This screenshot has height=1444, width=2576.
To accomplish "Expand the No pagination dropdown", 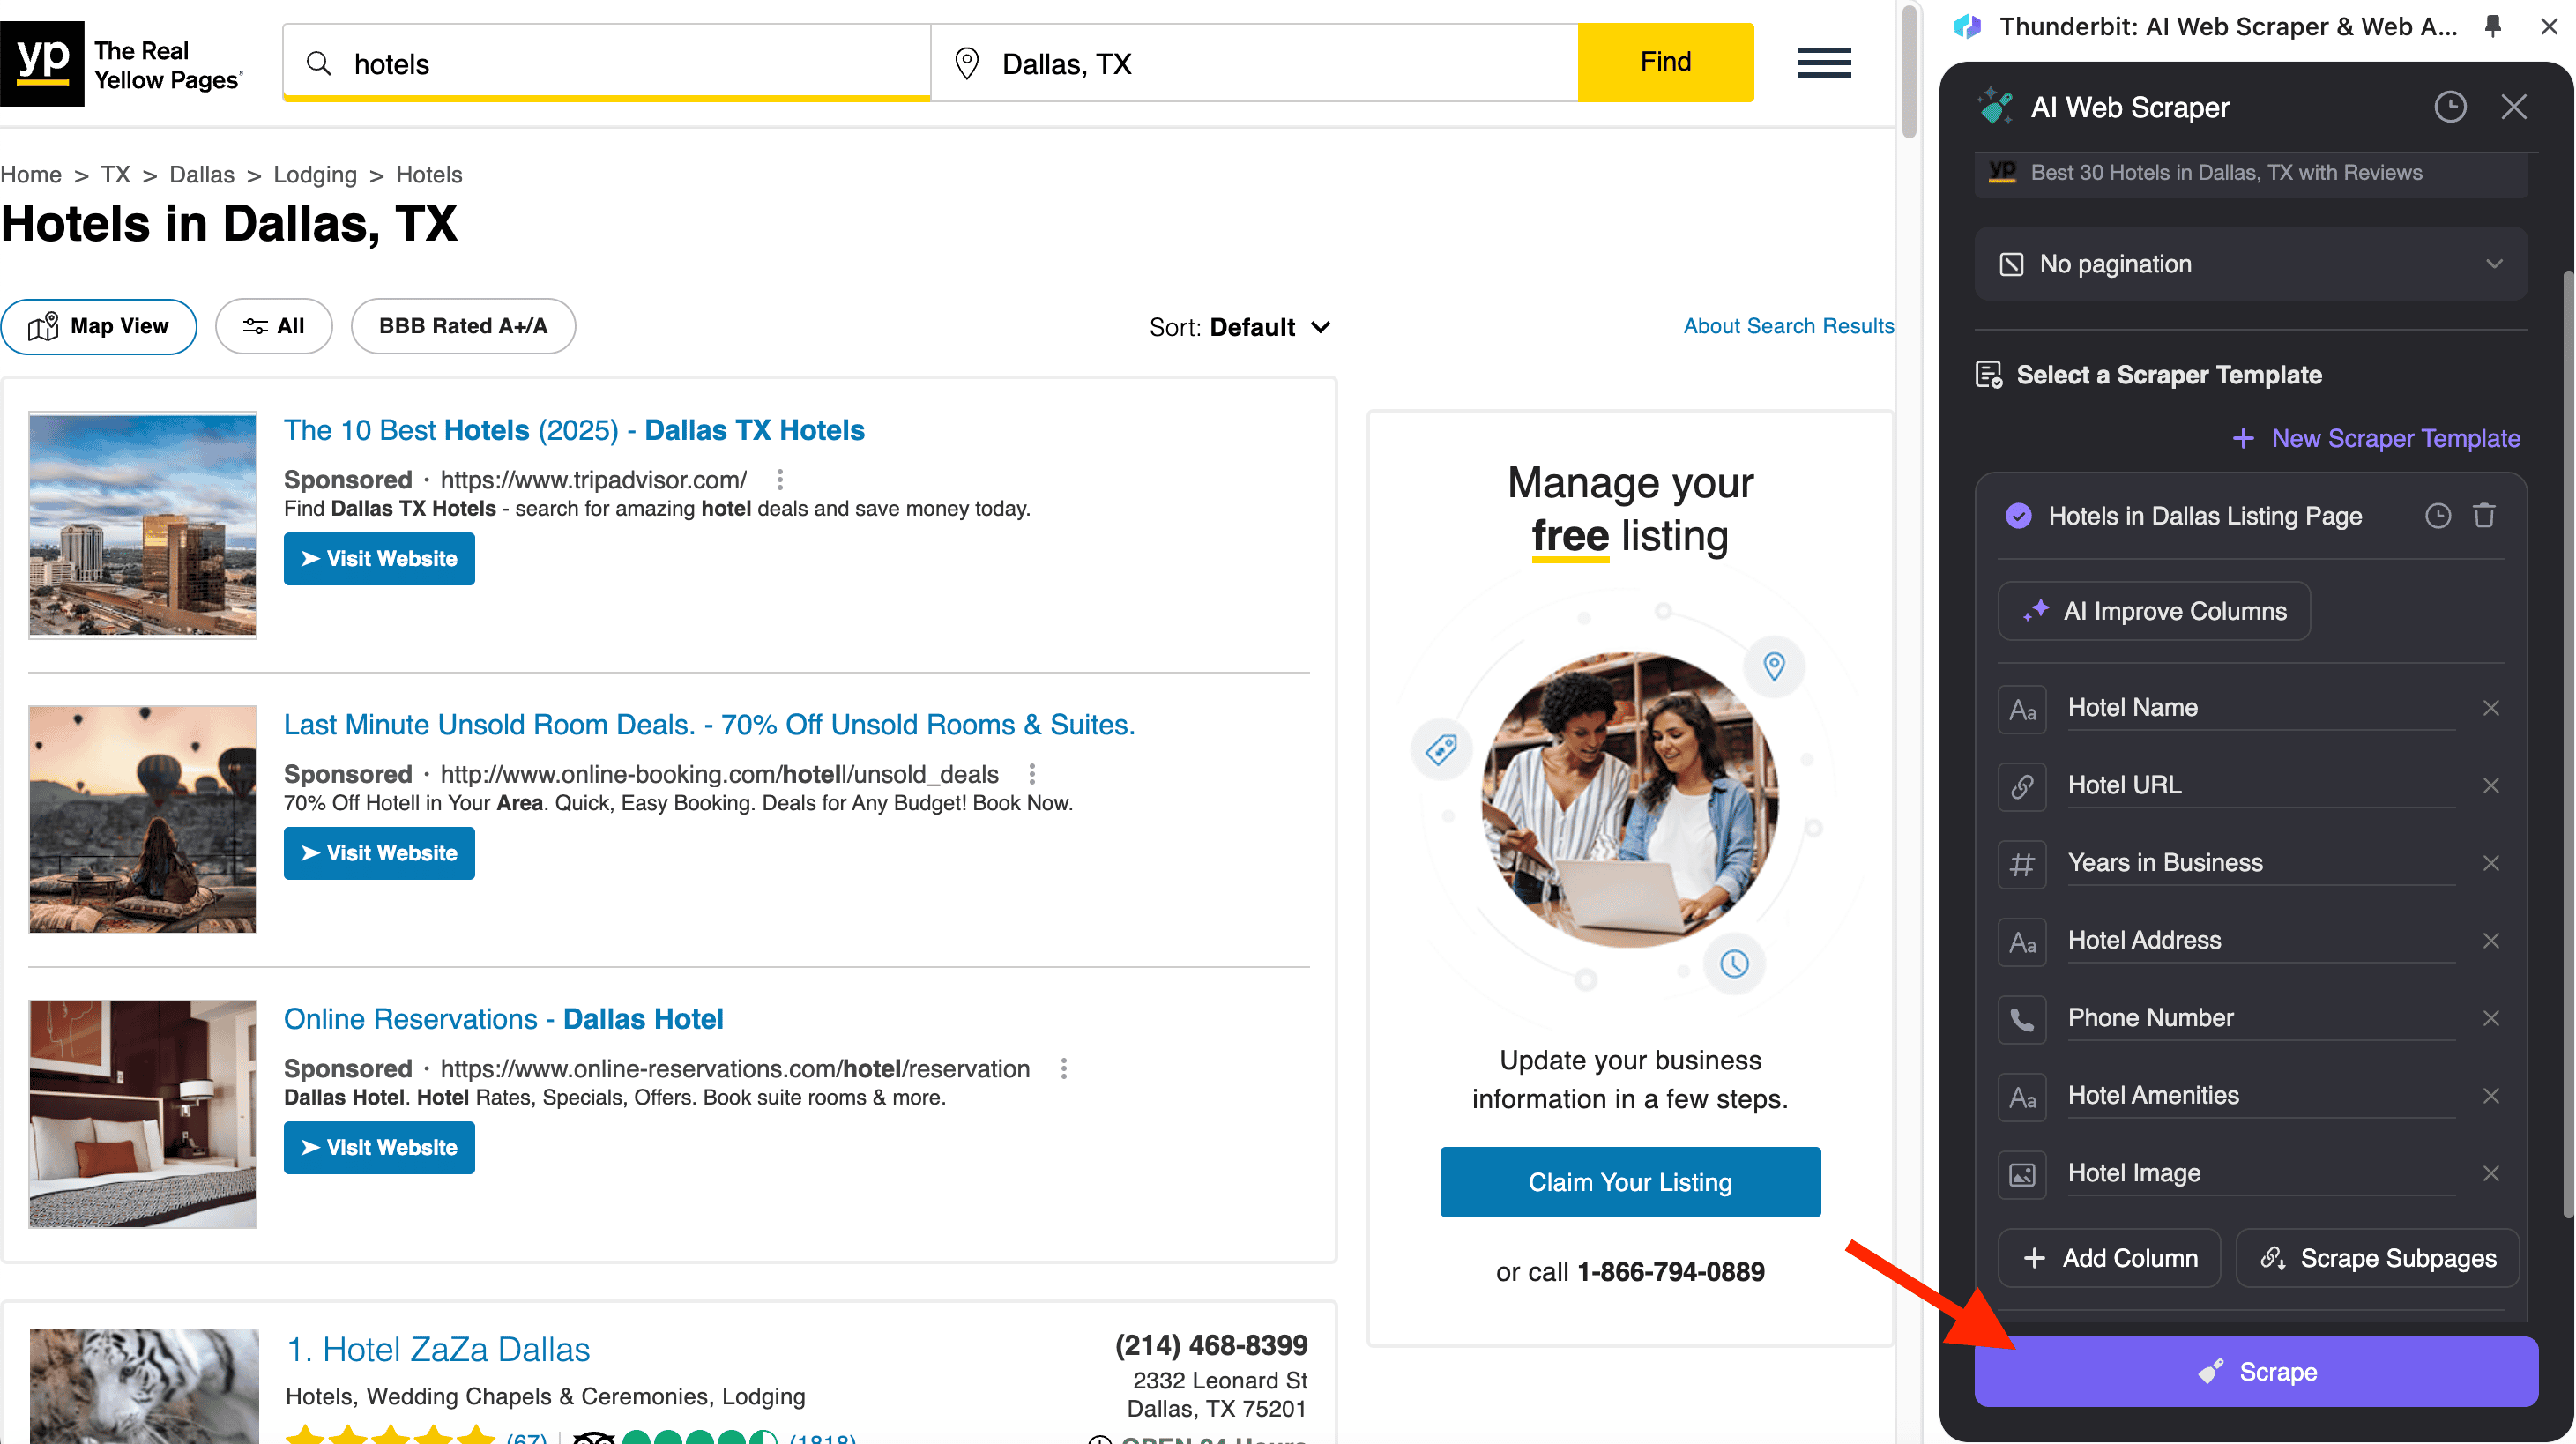I will click(2250, 264).
